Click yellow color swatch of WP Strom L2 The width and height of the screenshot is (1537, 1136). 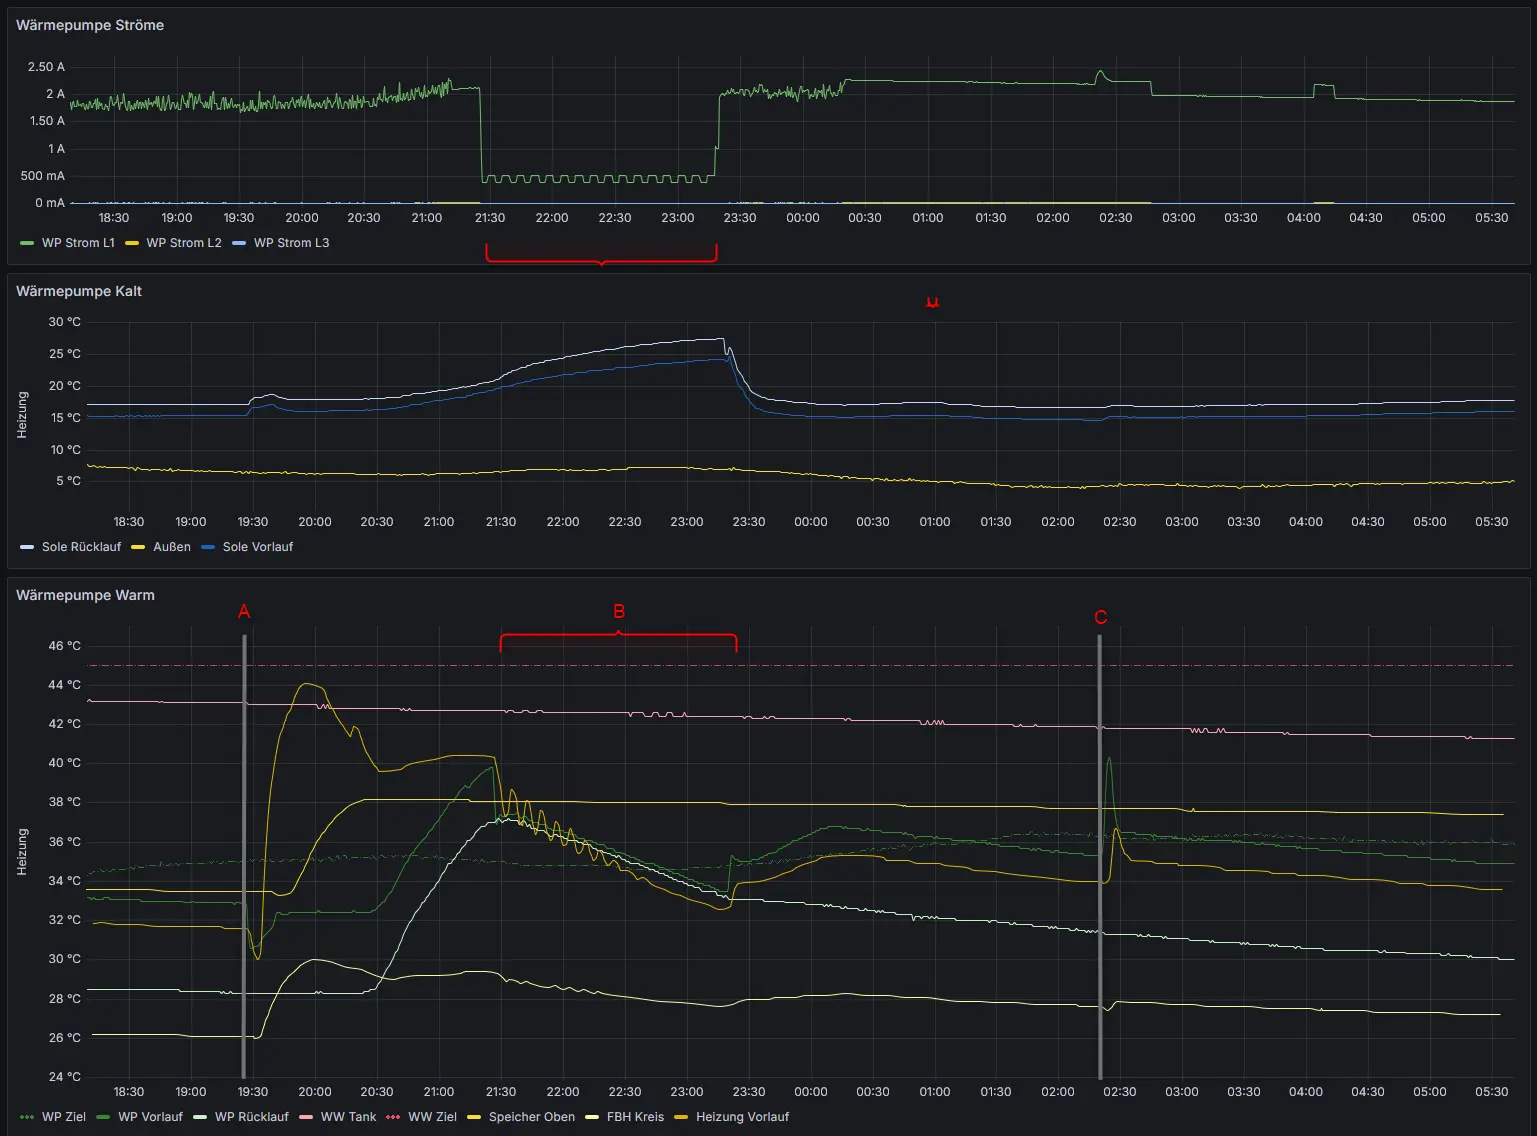pyautogui.click(x=132, y=243)
